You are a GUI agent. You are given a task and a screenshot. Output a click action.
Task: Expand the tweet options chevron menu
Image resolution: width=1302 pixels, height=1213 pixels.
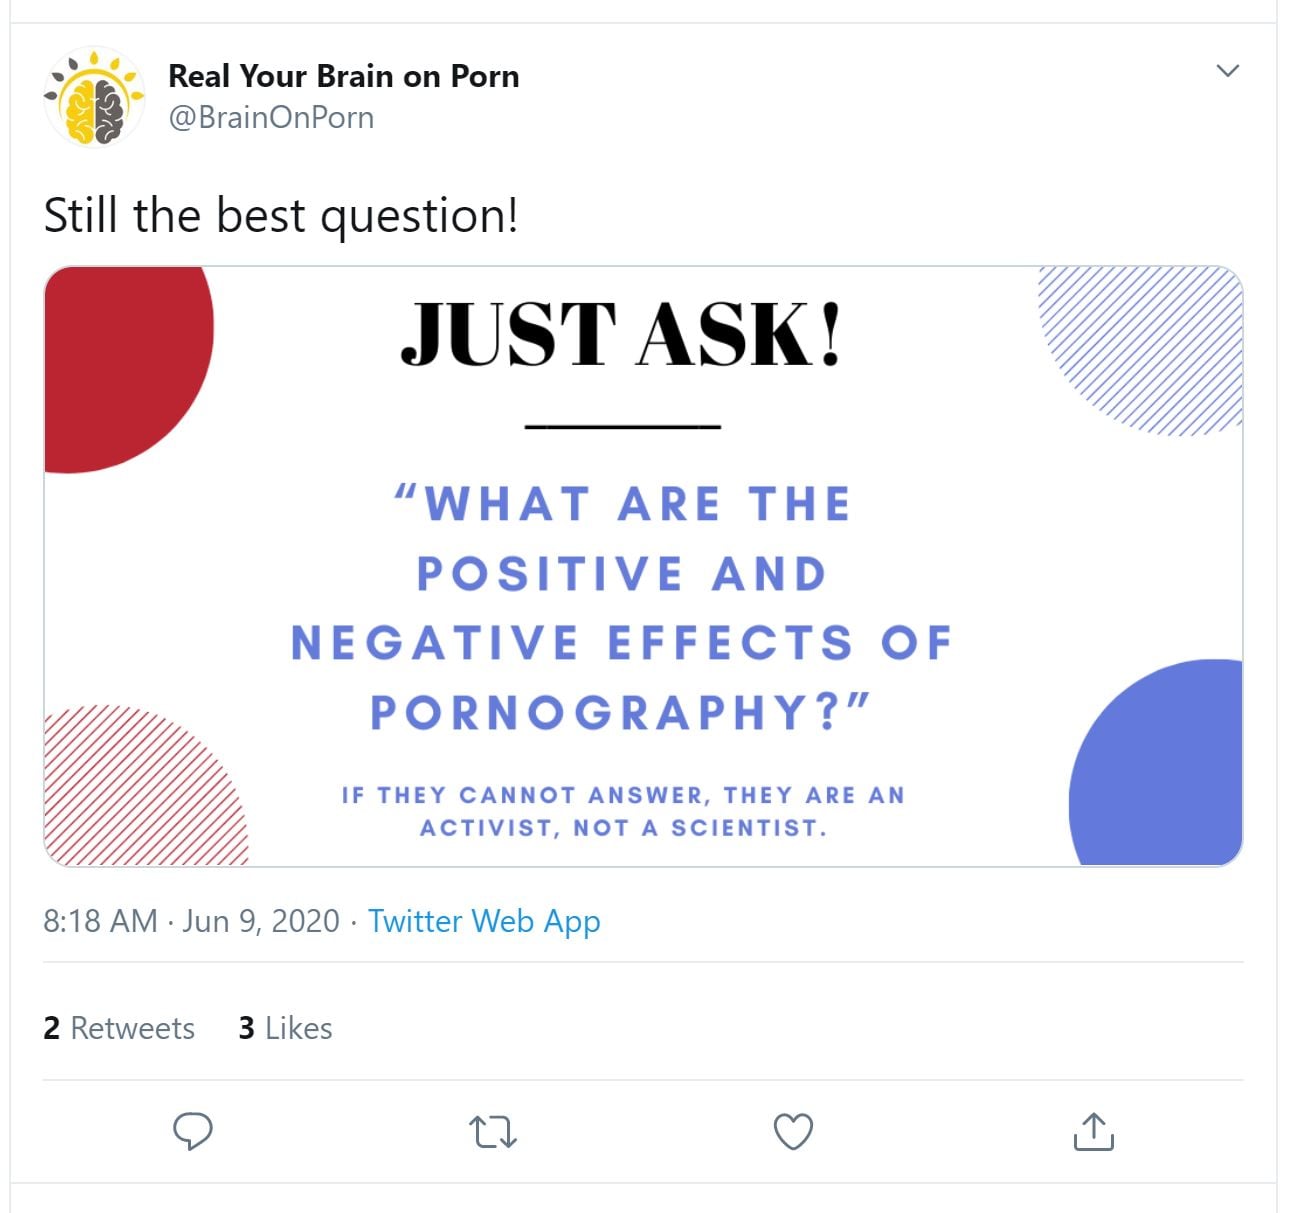[x=1227, y=71]
